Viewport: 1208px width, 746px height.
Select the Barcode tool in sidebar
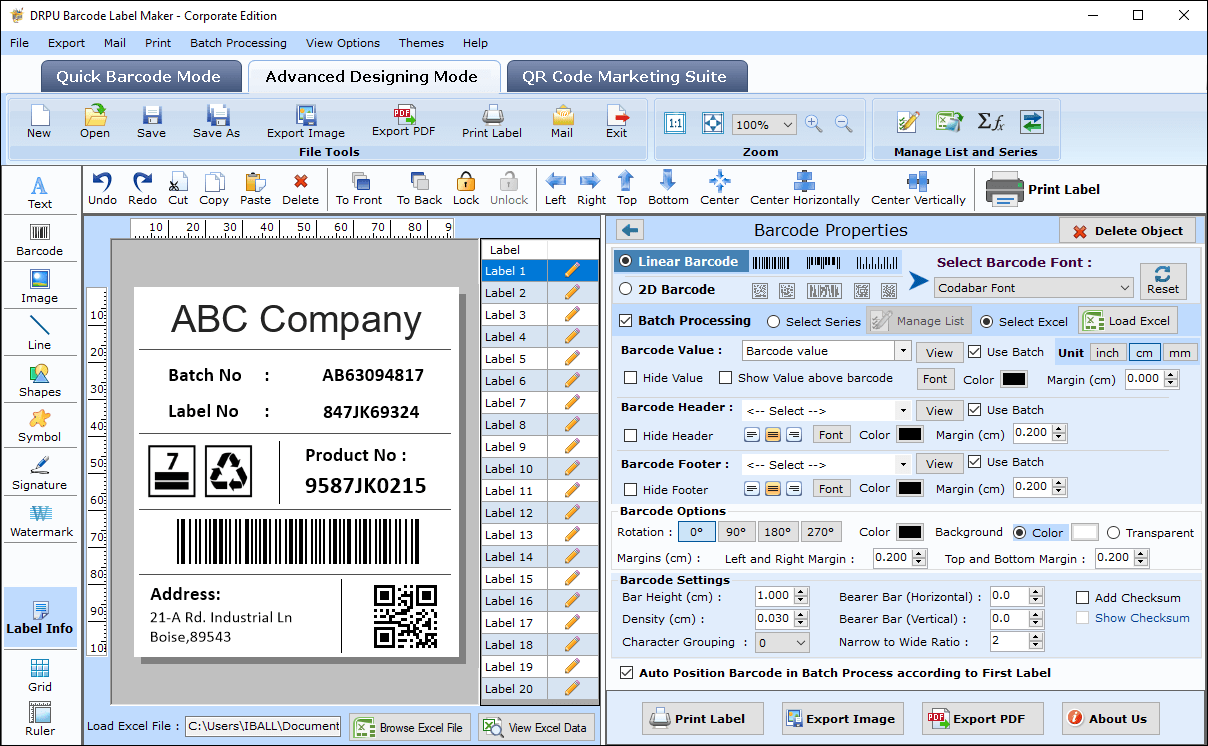click(x=40, y=240)
